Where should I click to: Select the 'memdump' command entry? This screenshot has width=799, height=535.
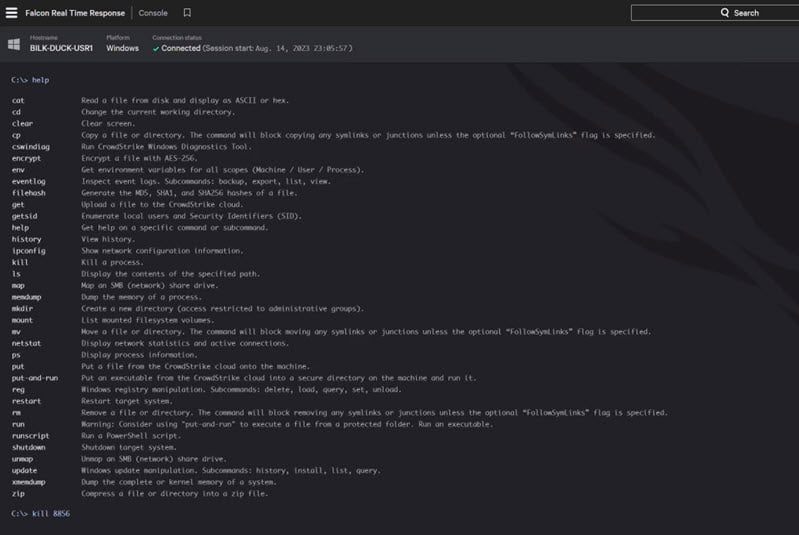point(27,297)
